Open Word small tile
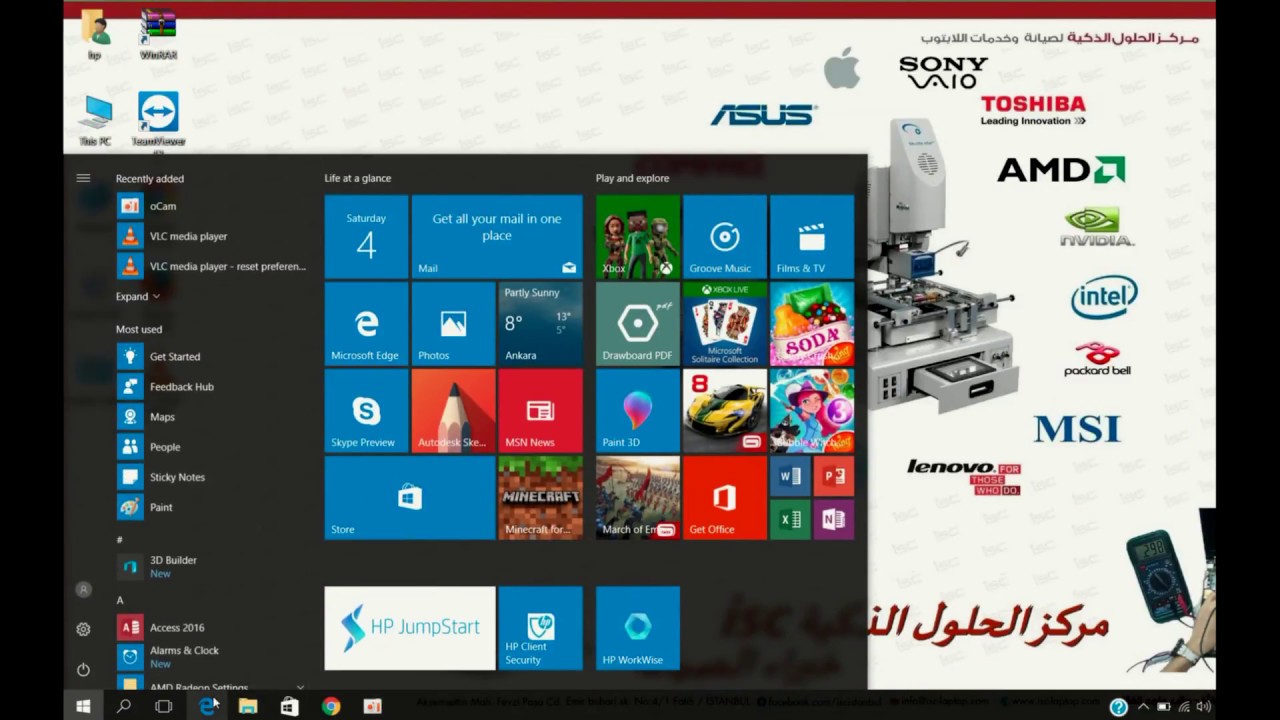 [x=790, y=476]
